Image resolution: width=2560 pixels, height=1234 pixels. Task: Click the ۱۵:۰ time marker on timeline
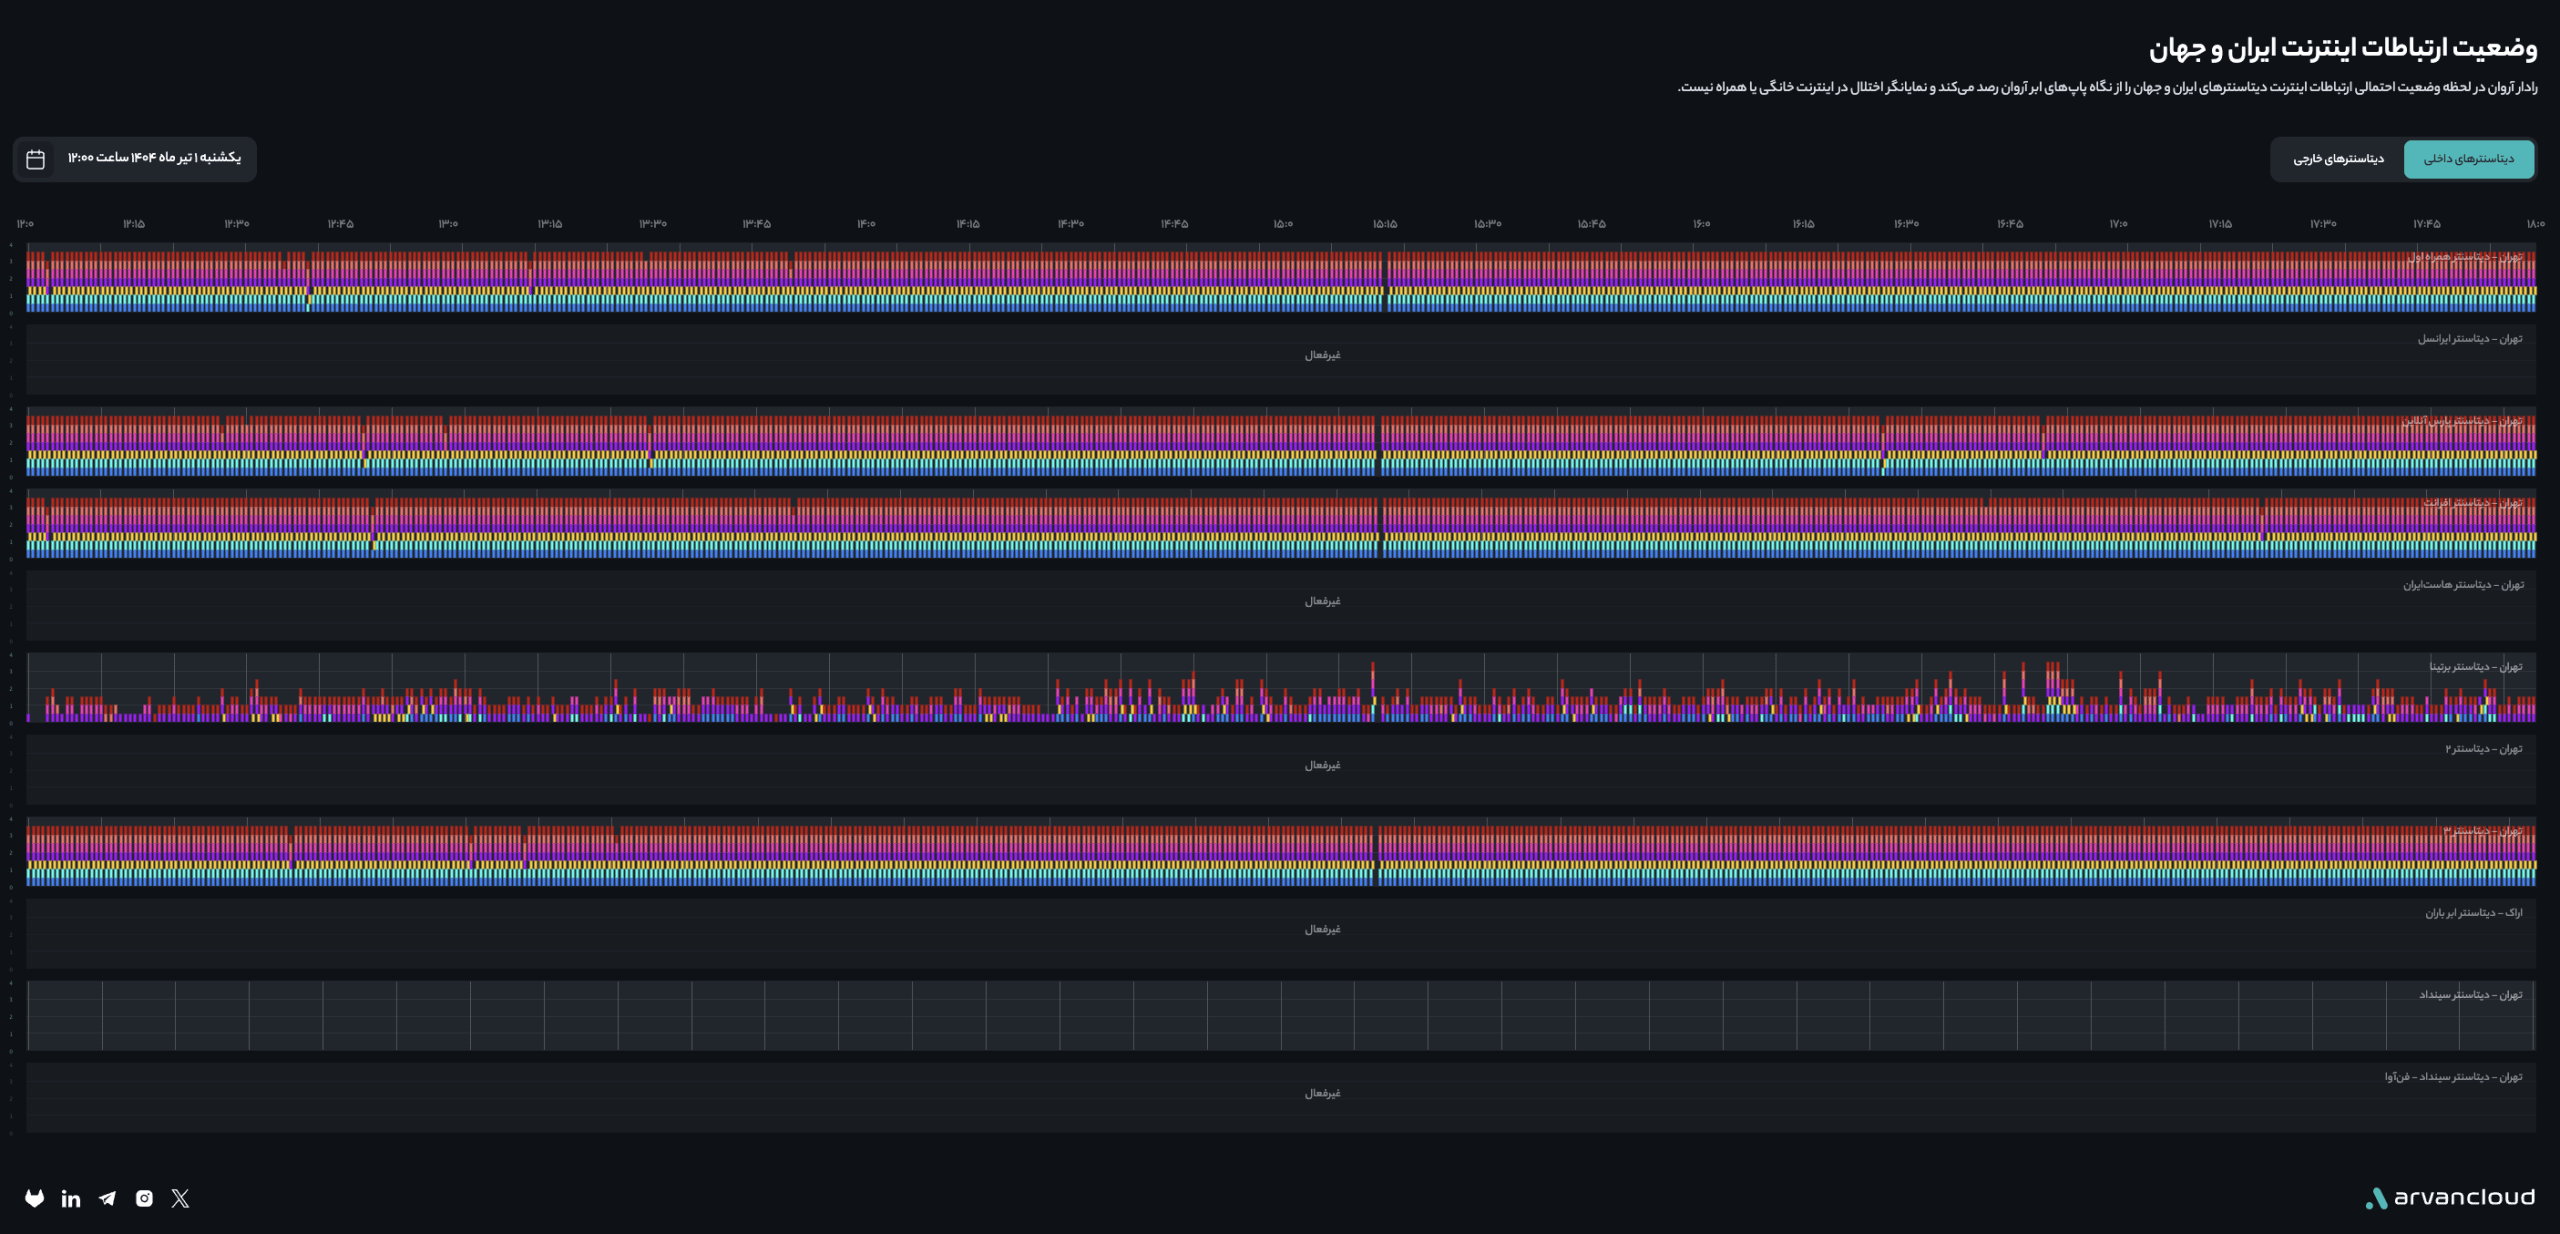pos(1283,224)
